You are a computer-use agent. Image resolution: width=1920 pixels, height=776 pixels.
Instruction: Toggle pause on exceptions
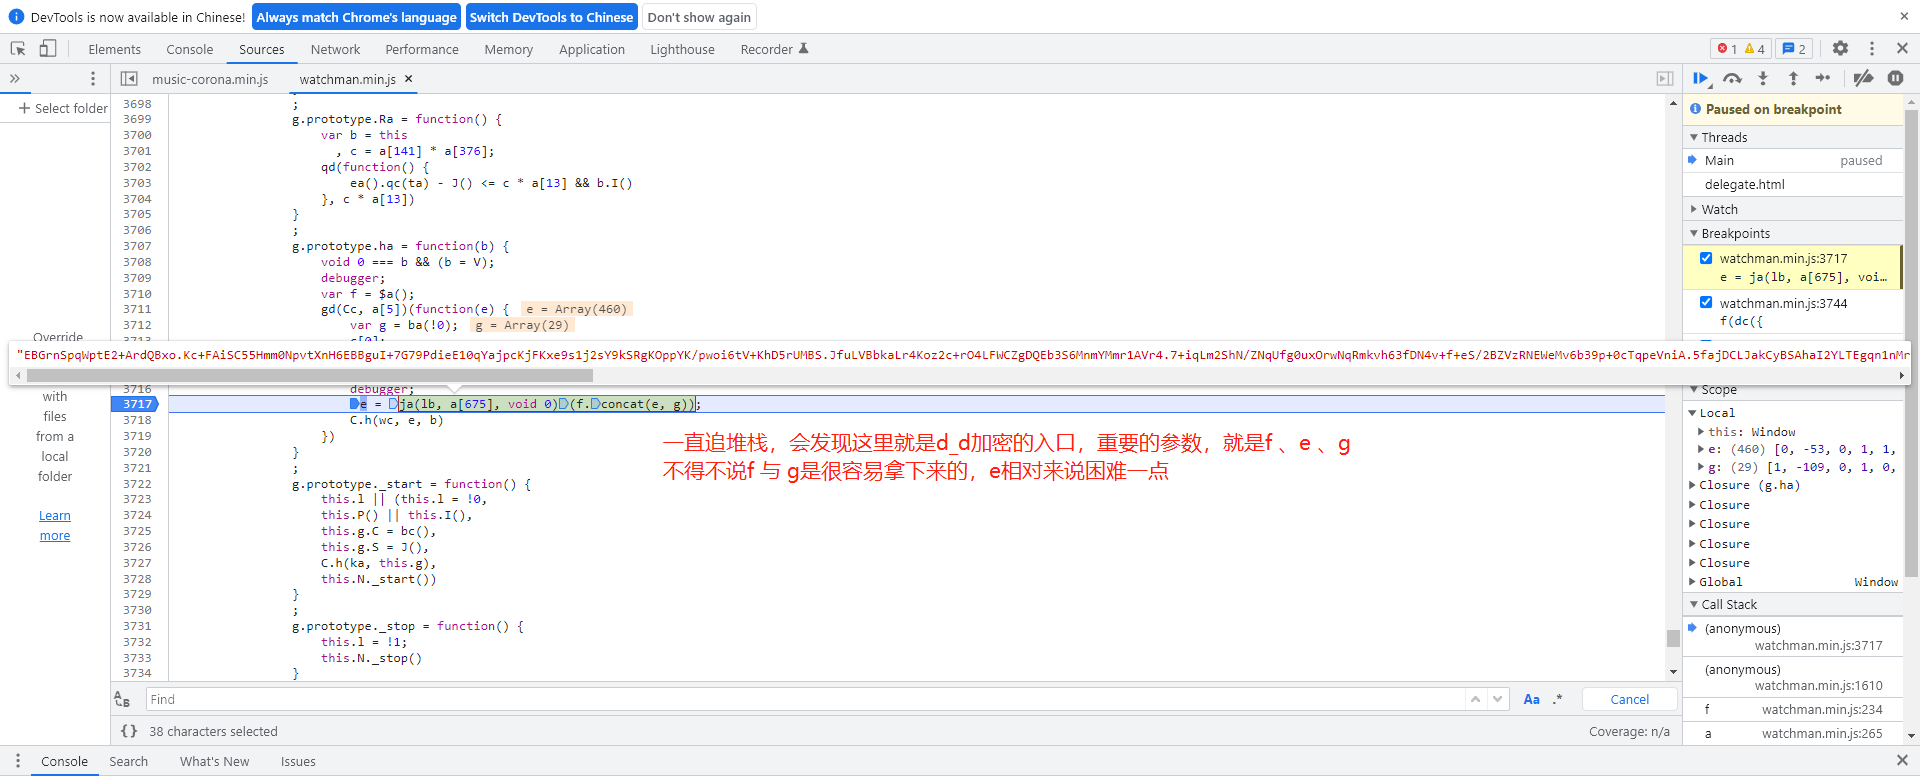pos(1895,78)
